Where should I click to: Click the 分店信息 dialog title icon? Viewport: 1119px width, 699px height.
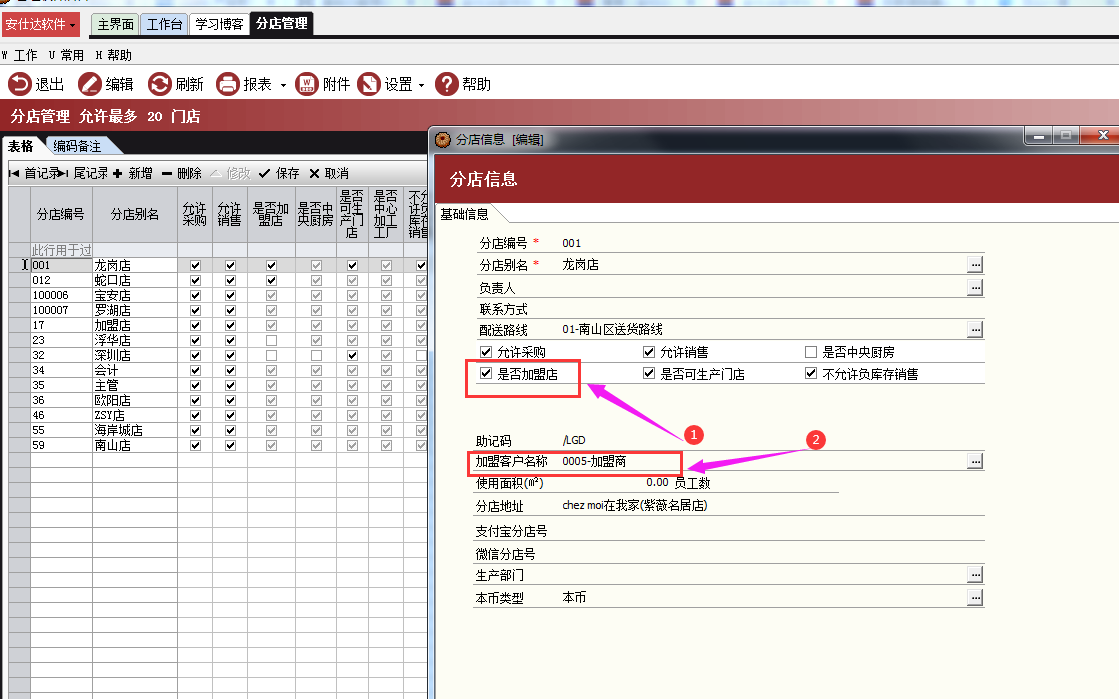point(443,139)
